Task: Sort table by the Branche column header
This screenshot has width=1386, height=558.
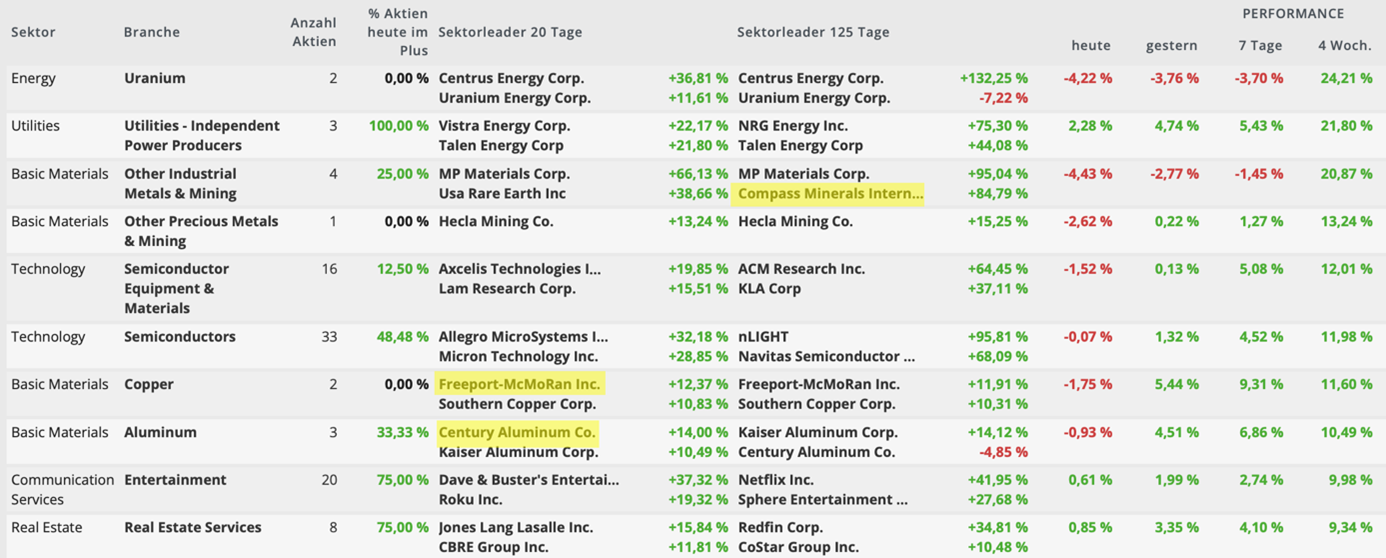Action: coord(152,32)
